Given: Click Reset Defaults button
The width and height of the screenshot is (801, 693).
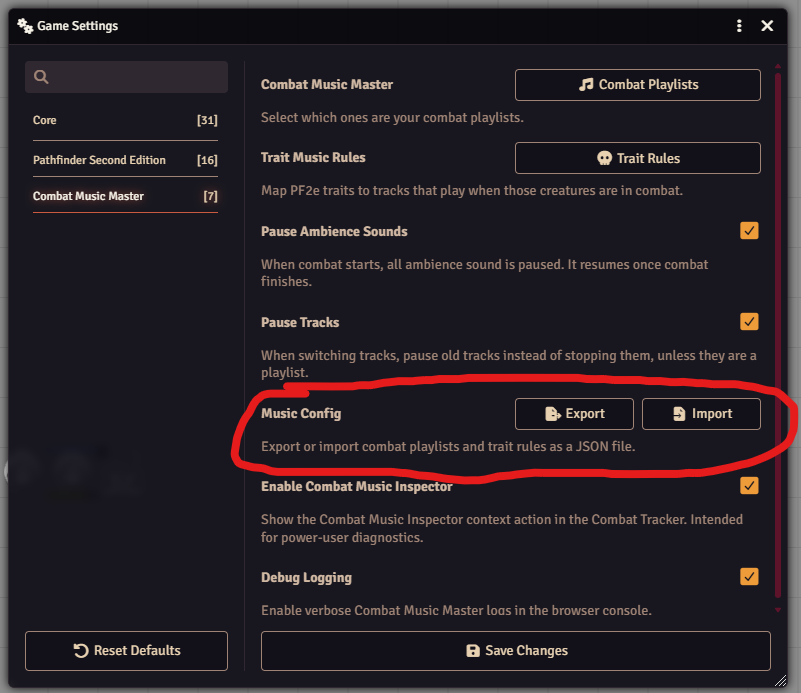Looking at the screenshot, I should point(126,651).
